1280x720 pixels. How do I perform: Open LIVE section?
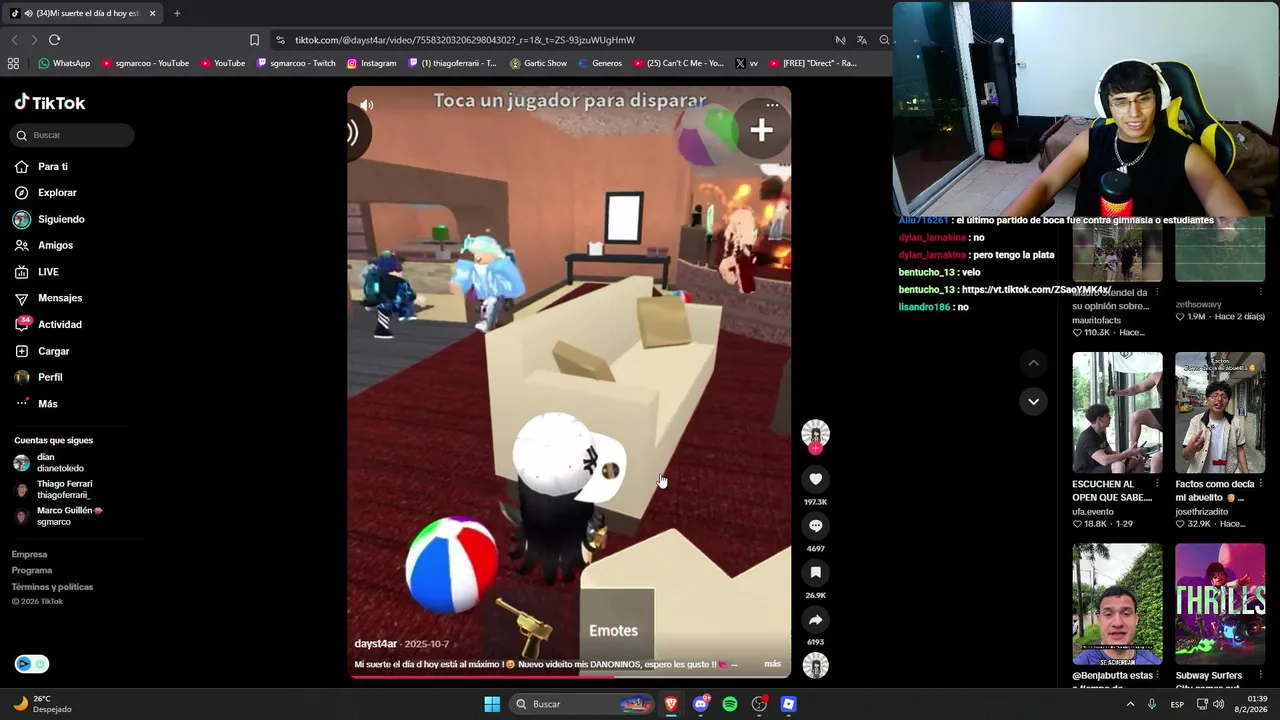pos(37,272)
